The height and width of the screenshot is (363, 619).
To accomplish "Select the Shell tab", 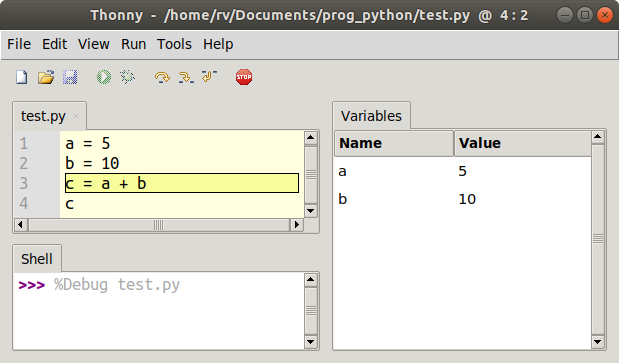I will (37, 259).
